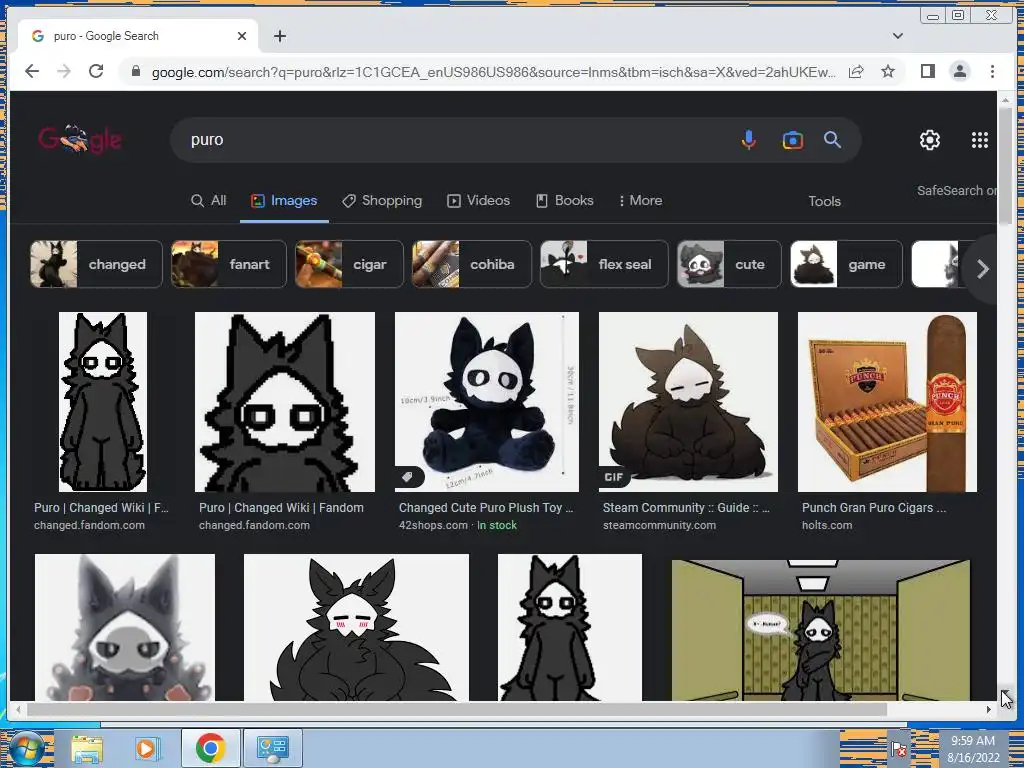Open the Punch Gran Puro Cigars image
1024x768 pixels.
pos(888,402)
